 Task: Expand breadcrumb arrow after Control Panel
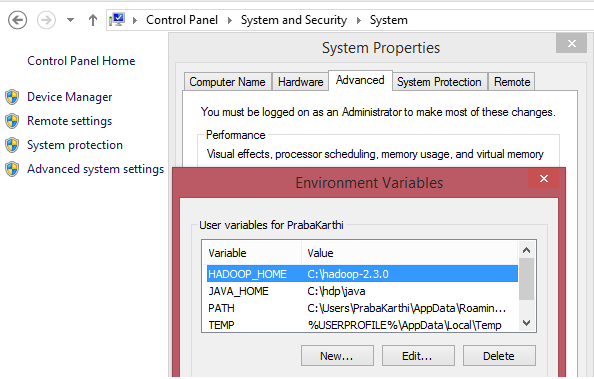[x=230, y=20]
